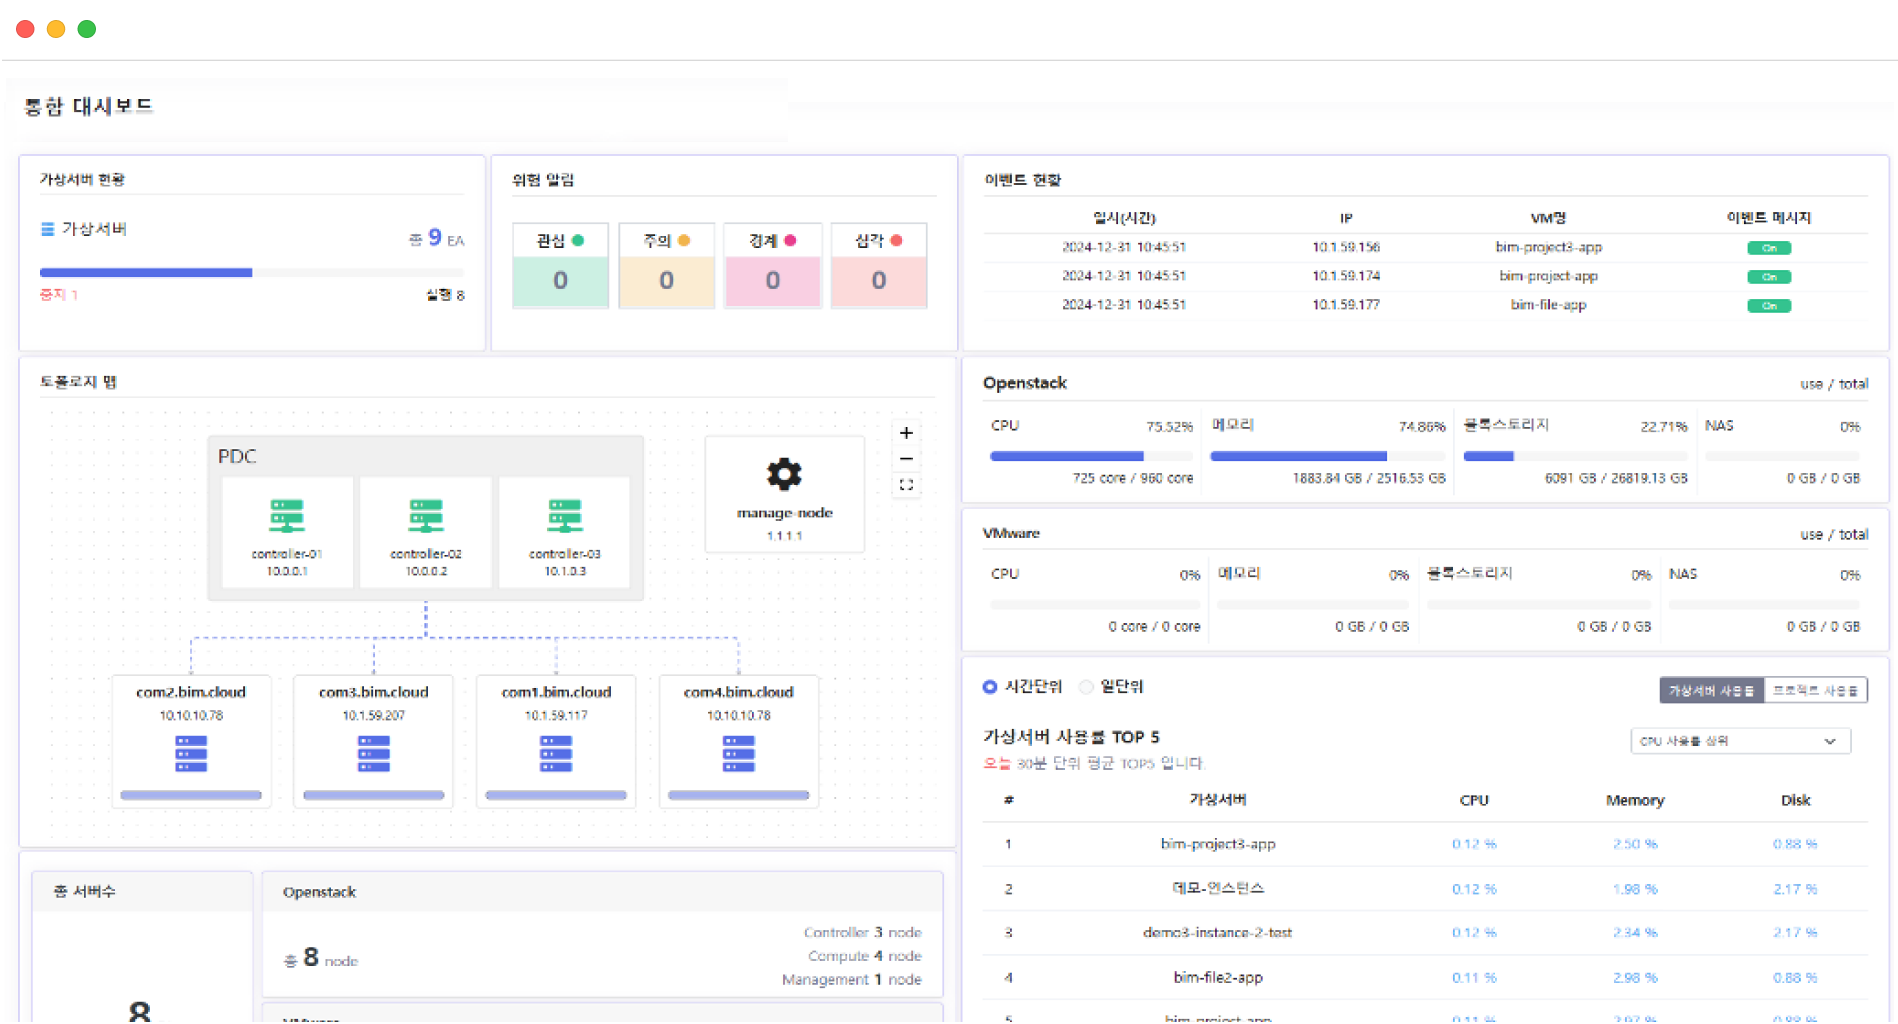Screen dimensions: 1898x1024
Task: Click the 중지 1 stopped count
Action: point(59,295)
